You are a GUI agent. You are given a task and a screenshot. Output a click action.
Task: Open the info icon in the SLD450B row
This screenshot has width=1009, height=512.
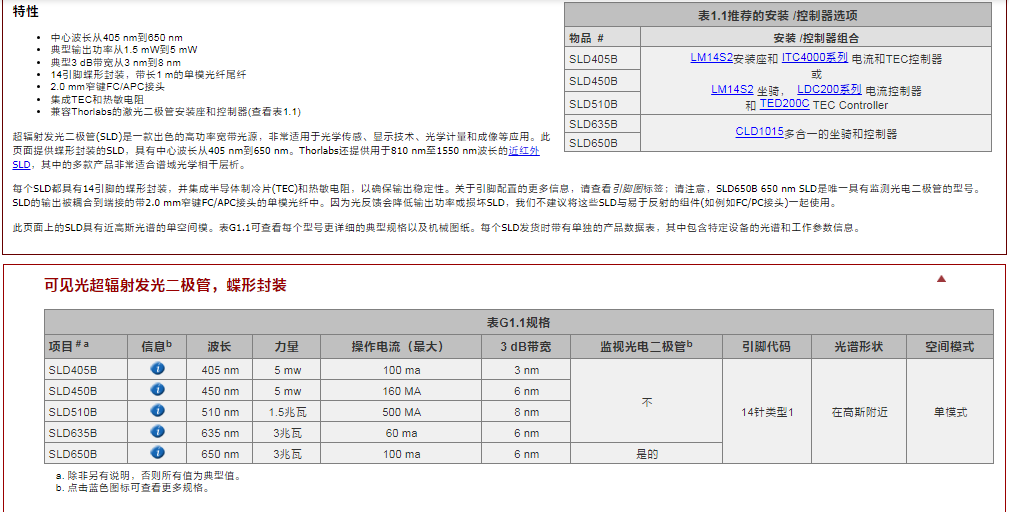[x=157, y=390]
